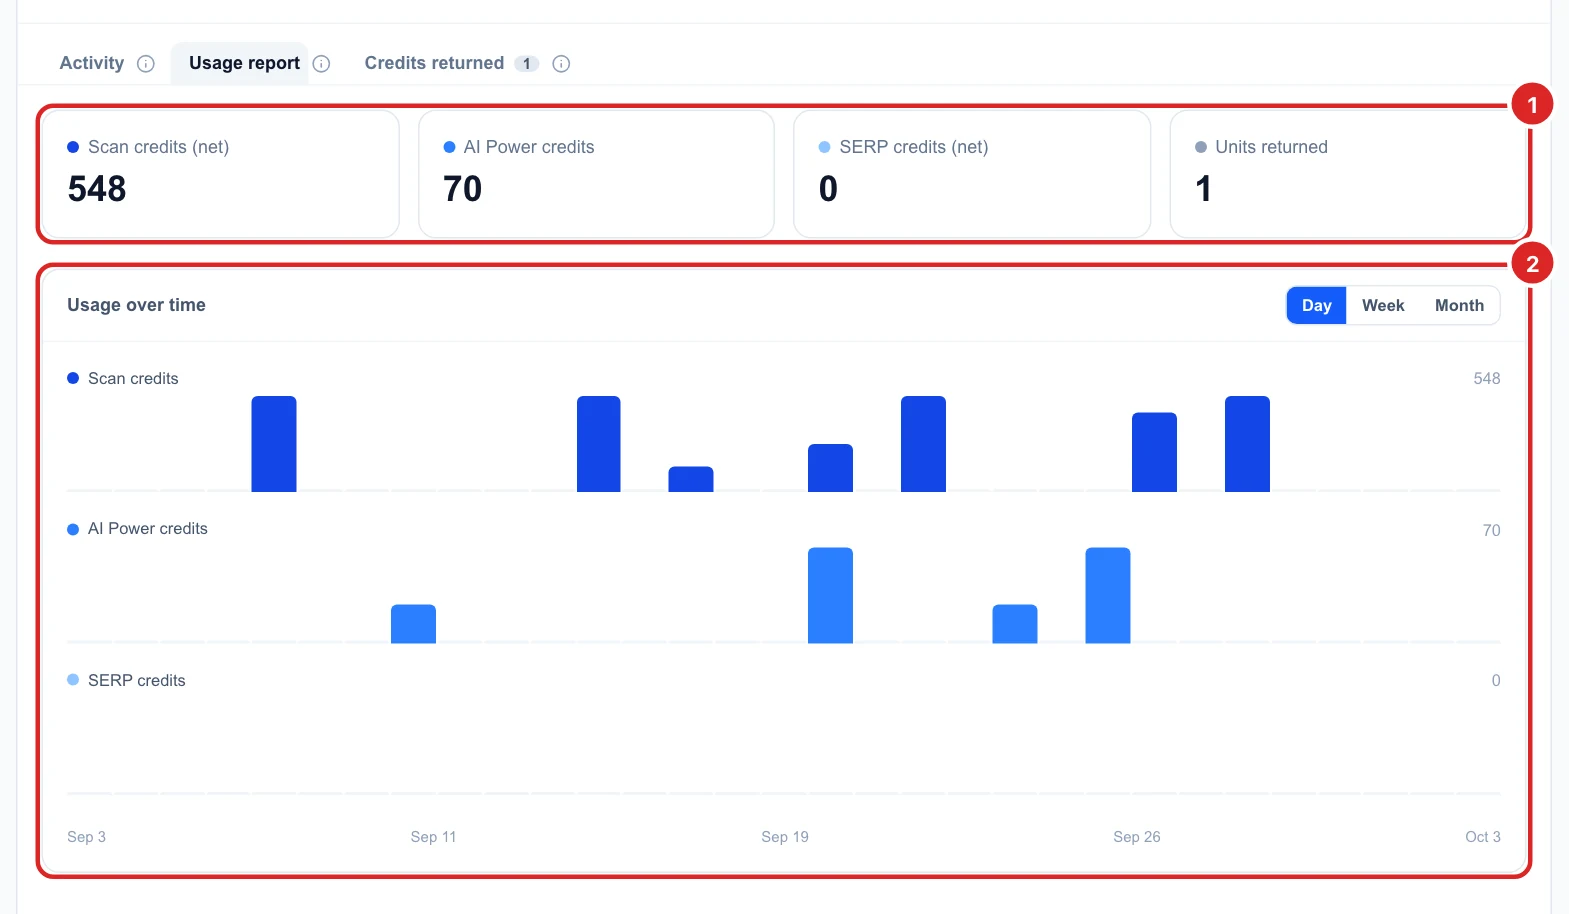Viewport: 1569px width, 914px height.
Task: Switch to the Credits returned tab
Action: tap(434, 63)
